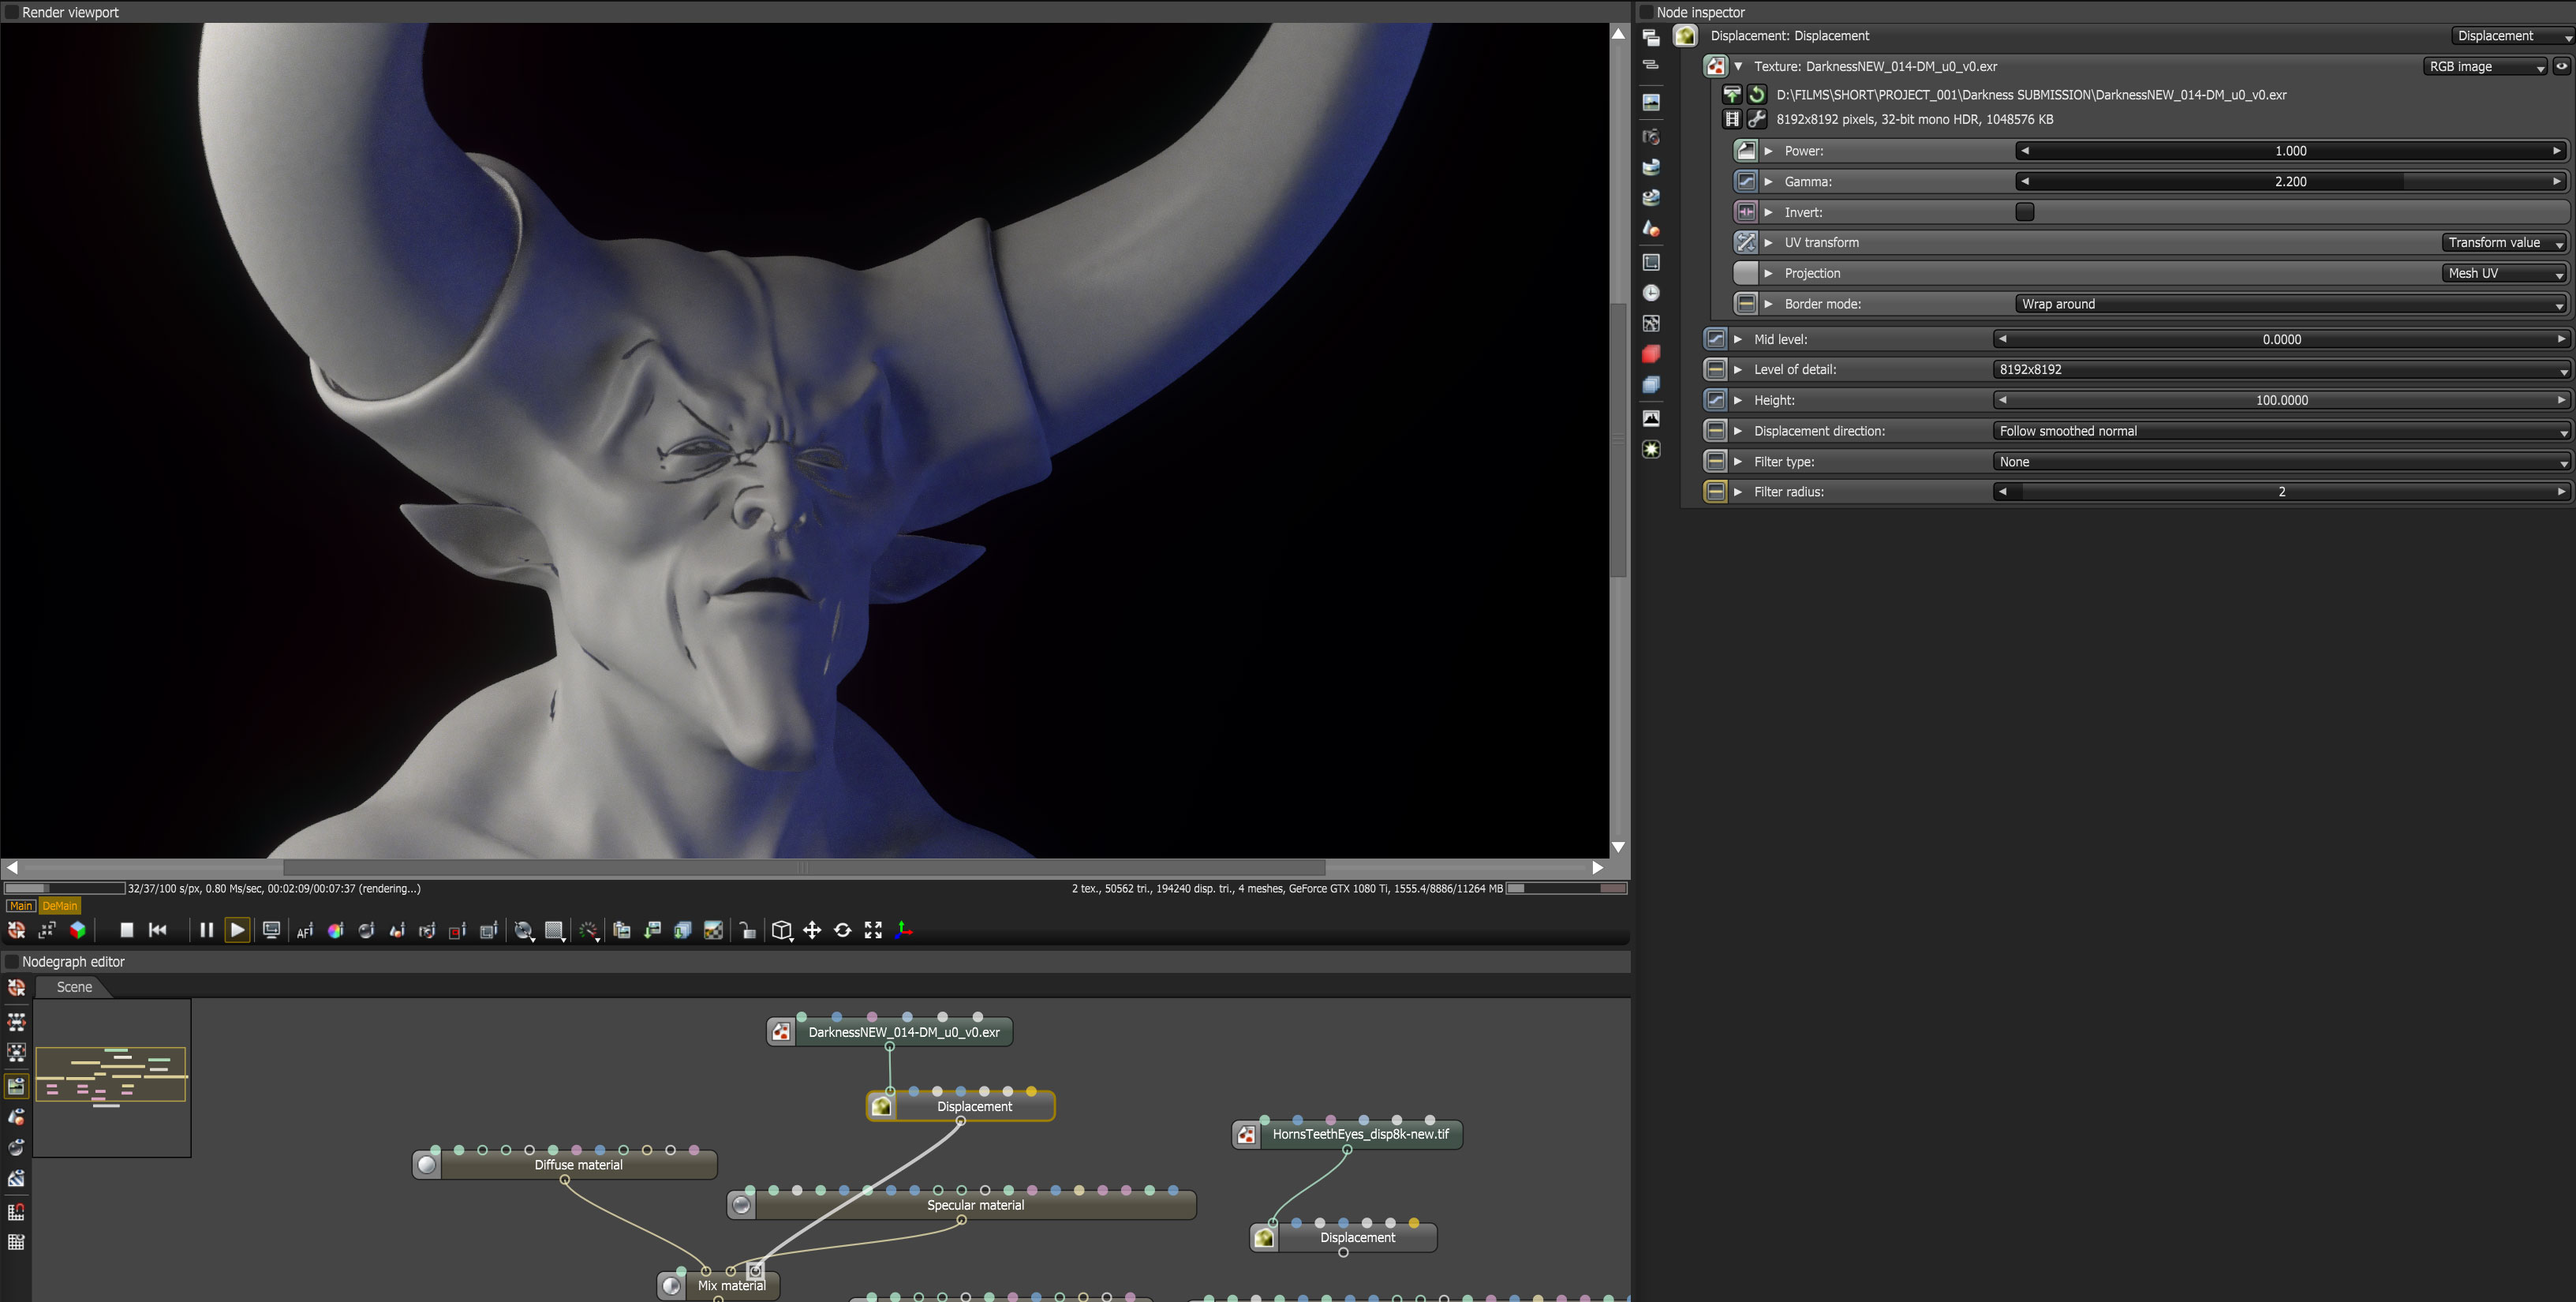Click the Displacement node icon in nodegraph
Image resolution: width=2576 pixels, height=1302 pixels.
pos(881,1106)
